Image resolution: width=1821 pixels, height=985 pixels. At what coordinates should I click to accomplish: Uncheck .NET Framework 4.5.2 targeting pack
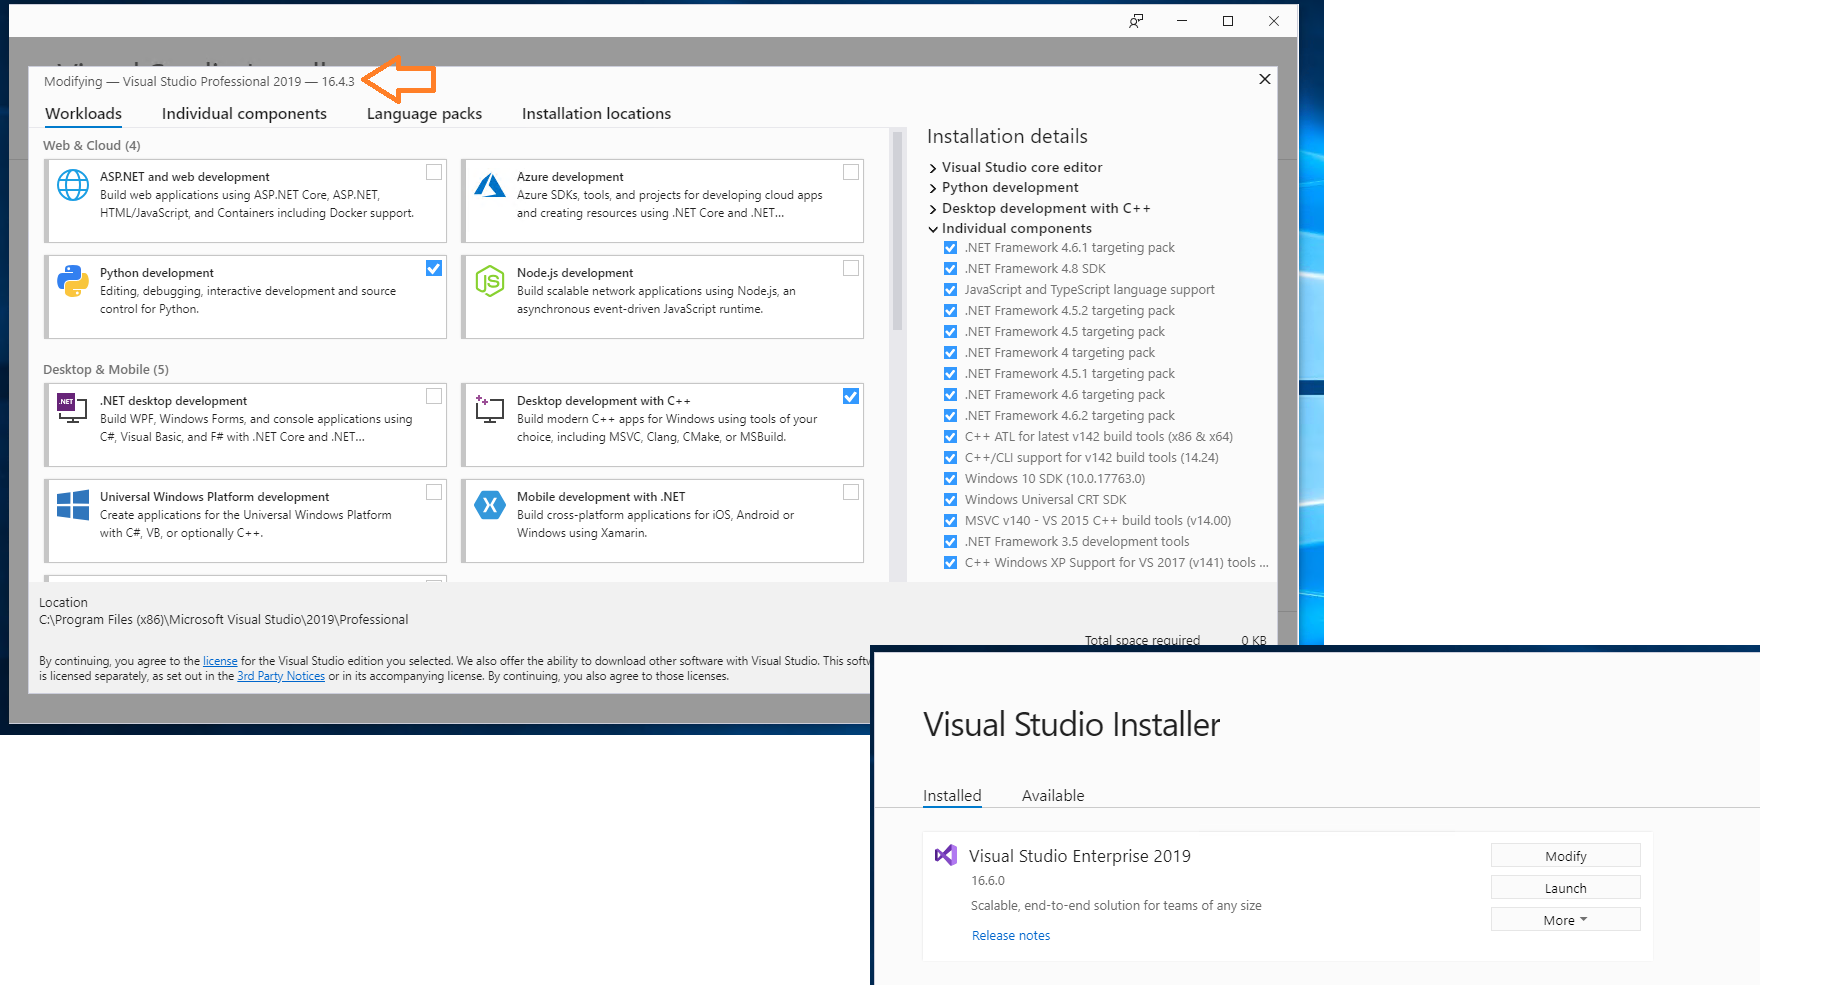click(x=951, y=311)
